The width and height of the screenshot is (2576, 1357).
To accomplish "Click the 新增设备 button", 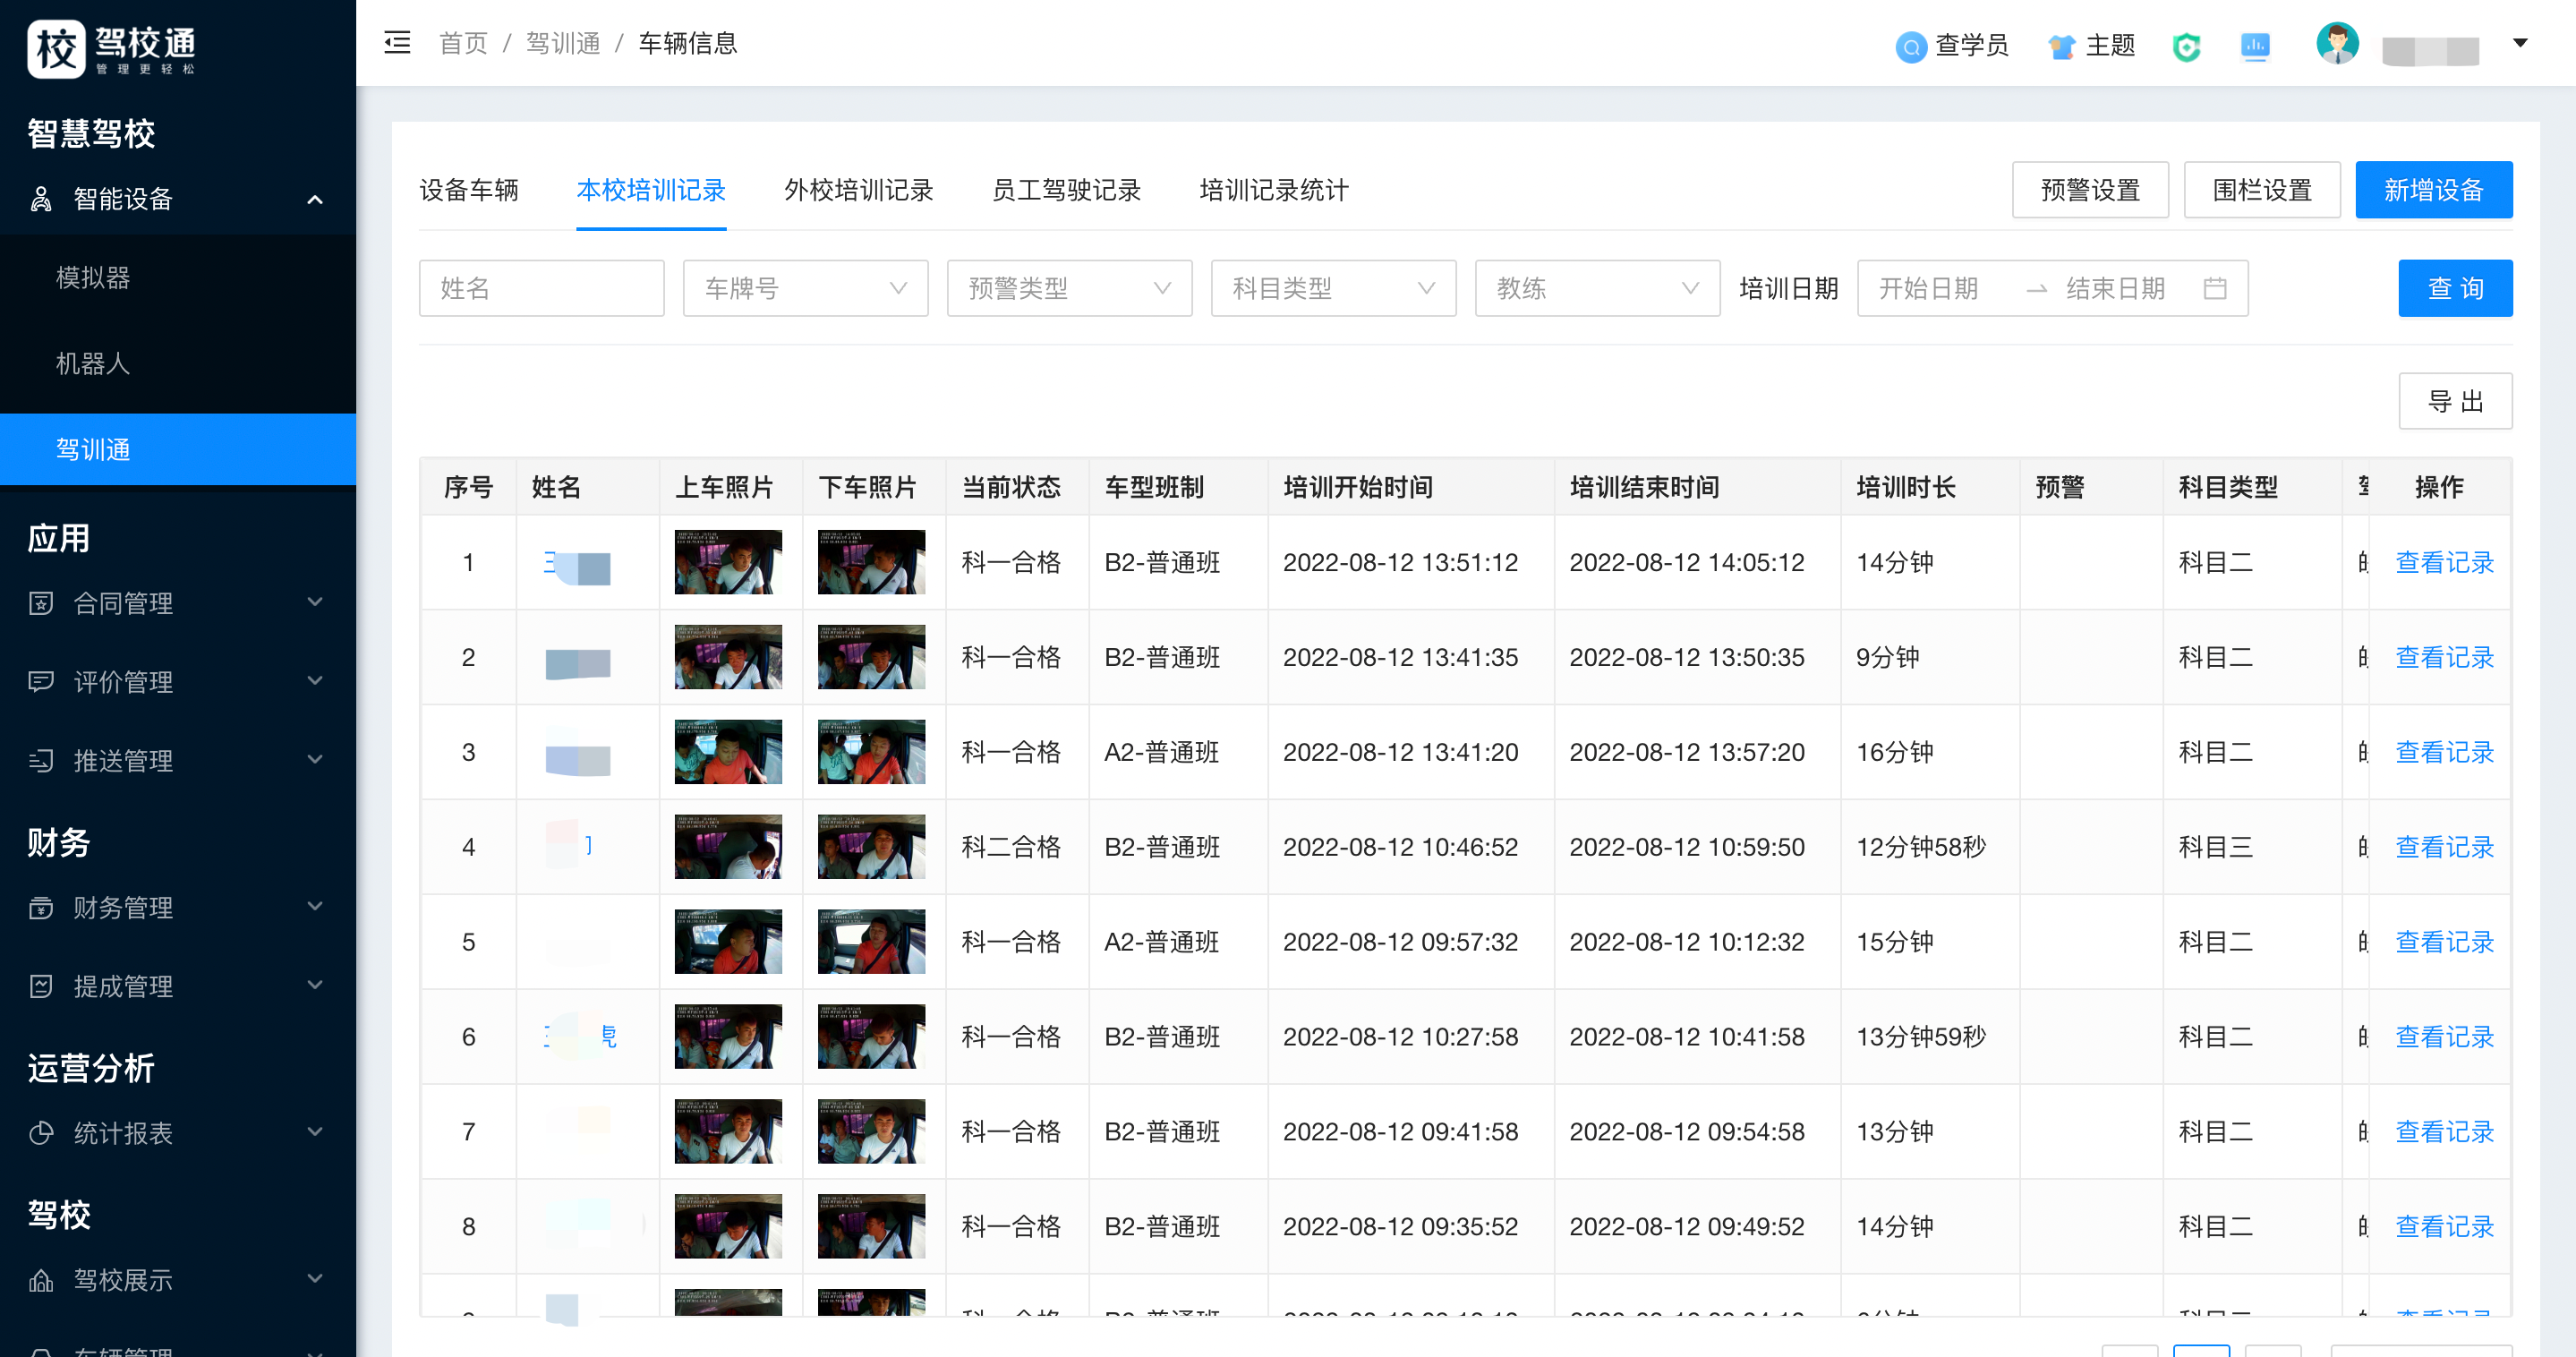I will 2434,190.
